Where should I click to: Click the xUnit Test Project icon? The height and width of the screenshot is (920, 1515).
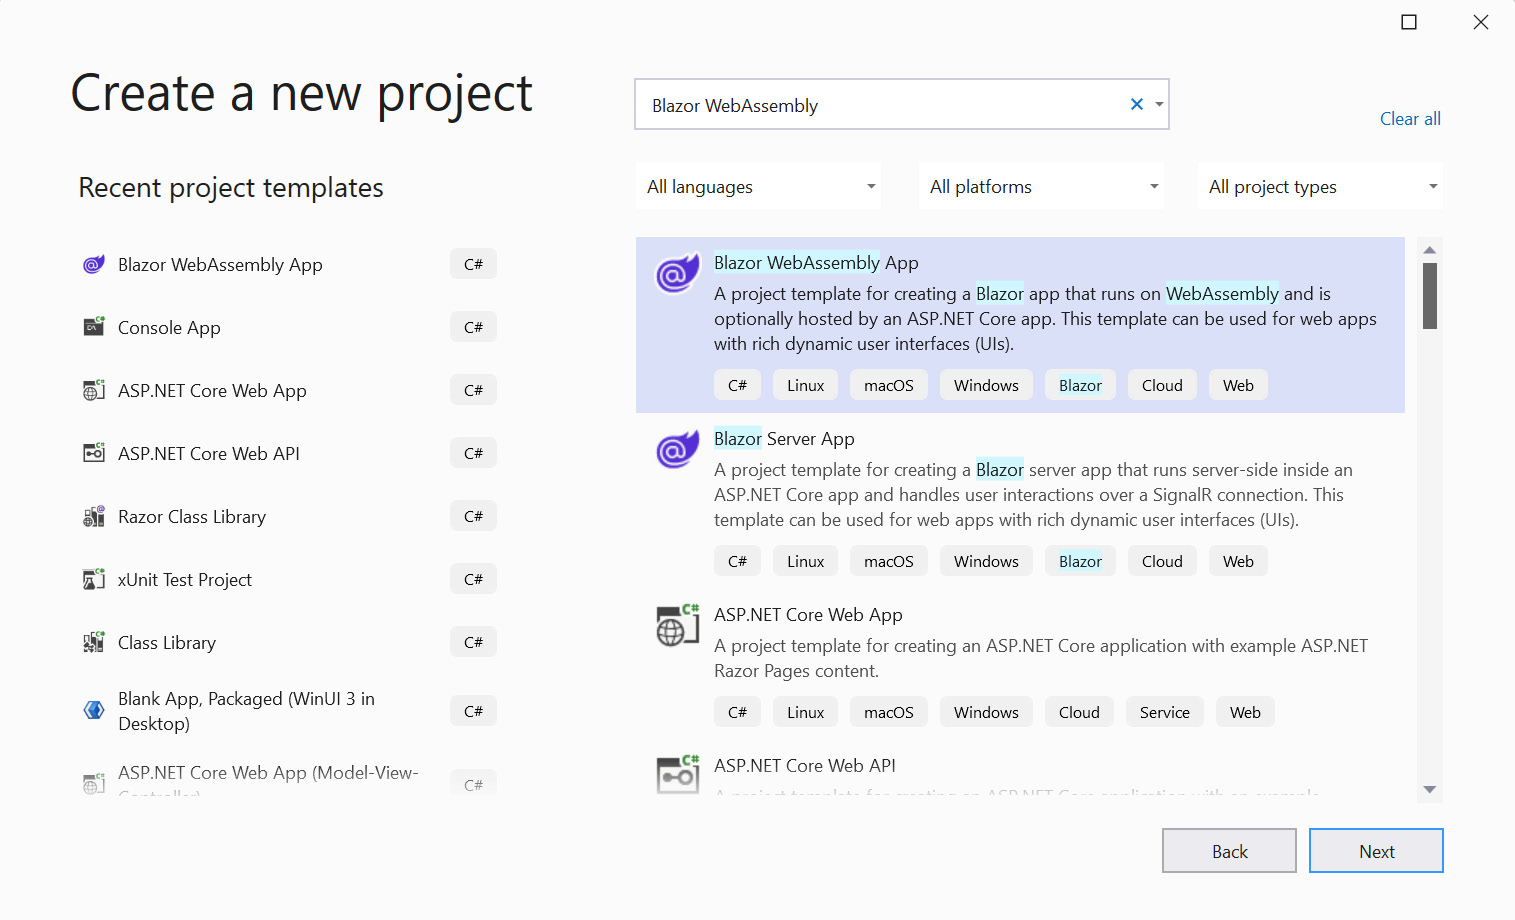94,579
